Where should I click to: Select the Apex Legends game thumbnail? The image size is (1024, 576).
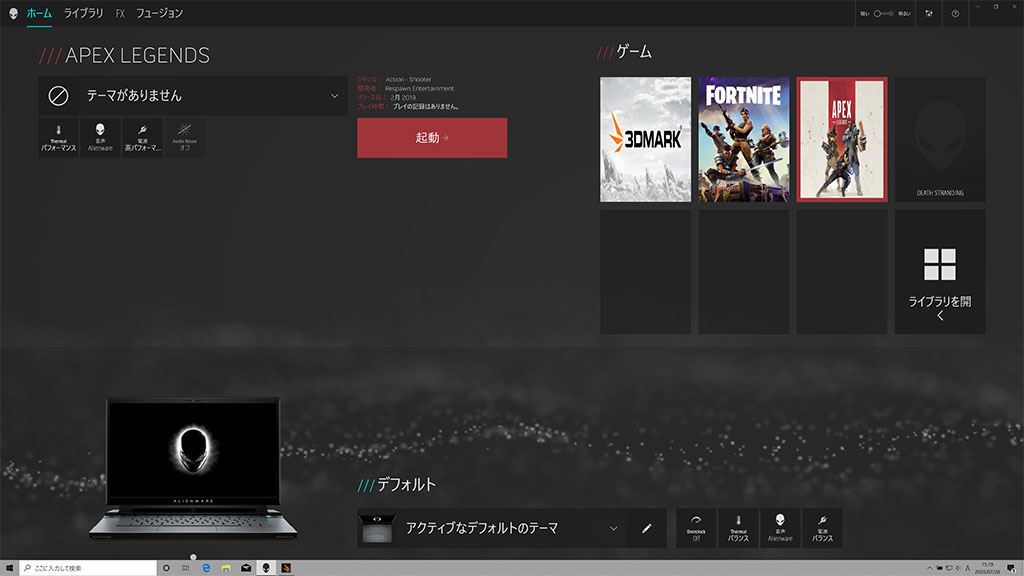pos(842,139)
